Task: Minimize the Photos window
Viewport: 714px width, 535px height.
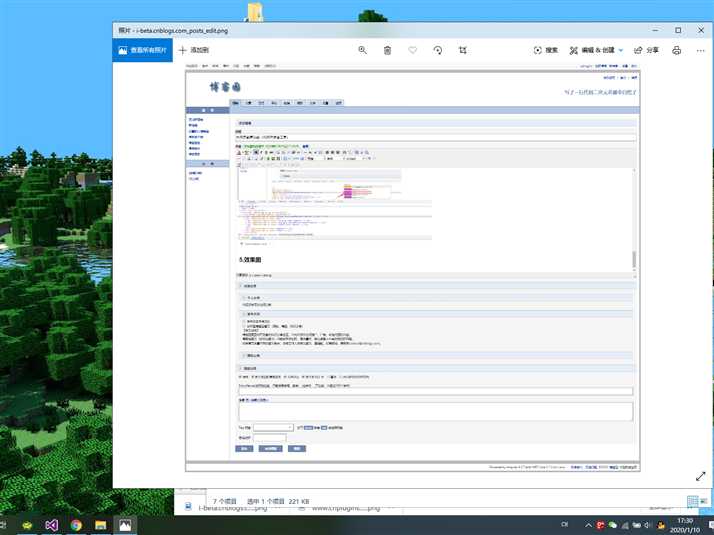Action: pos(655,30)
